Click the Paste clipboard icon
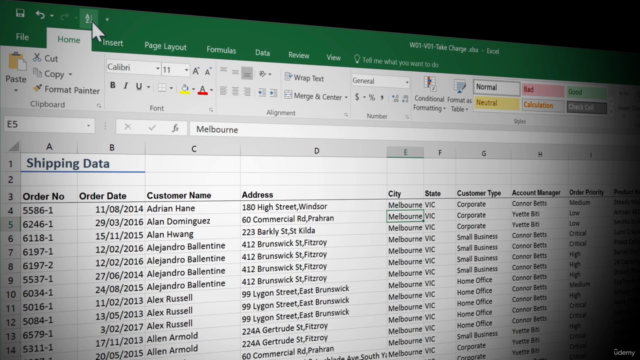The width and height of the screenshot is (640, 360). tap(17, 62)
